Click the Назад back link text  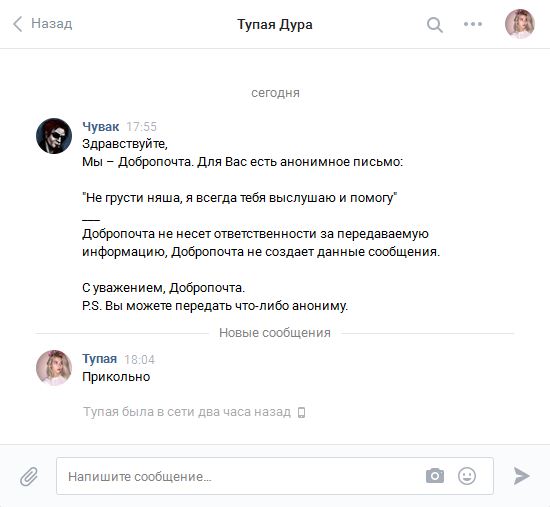tap(52, 24)
